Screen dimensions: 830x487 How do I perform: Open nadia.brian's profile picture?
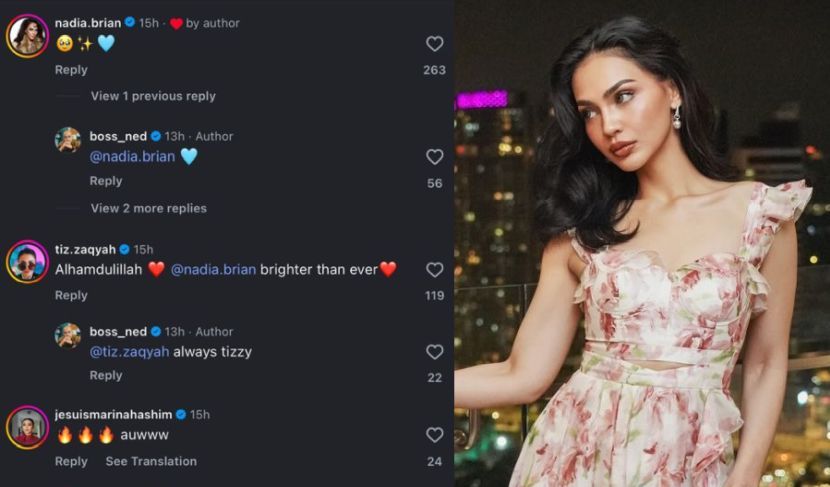[x=27, y=36]
